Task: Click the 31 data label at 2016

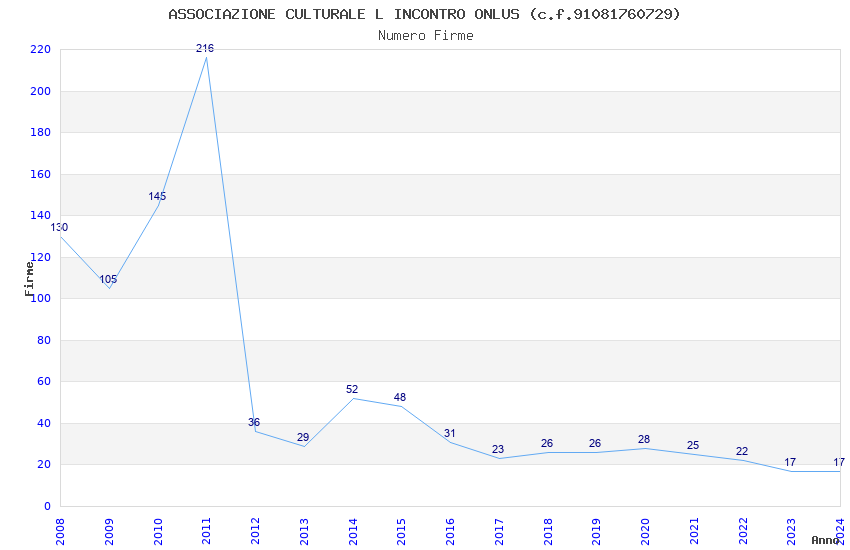Action: coord(449,433)
